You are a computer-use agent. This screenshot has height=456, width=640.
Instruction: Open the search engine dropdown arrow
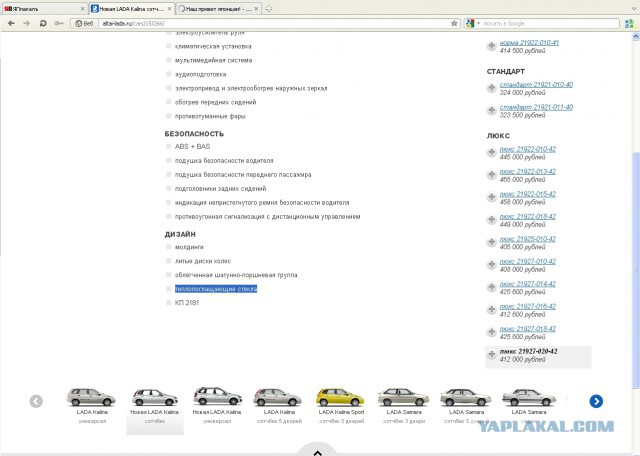(478, 24)
